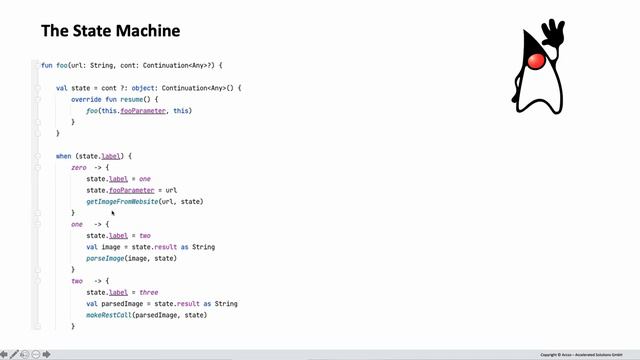Click the "two ->" branch label

pyautogui.click(x=90, y=281)
